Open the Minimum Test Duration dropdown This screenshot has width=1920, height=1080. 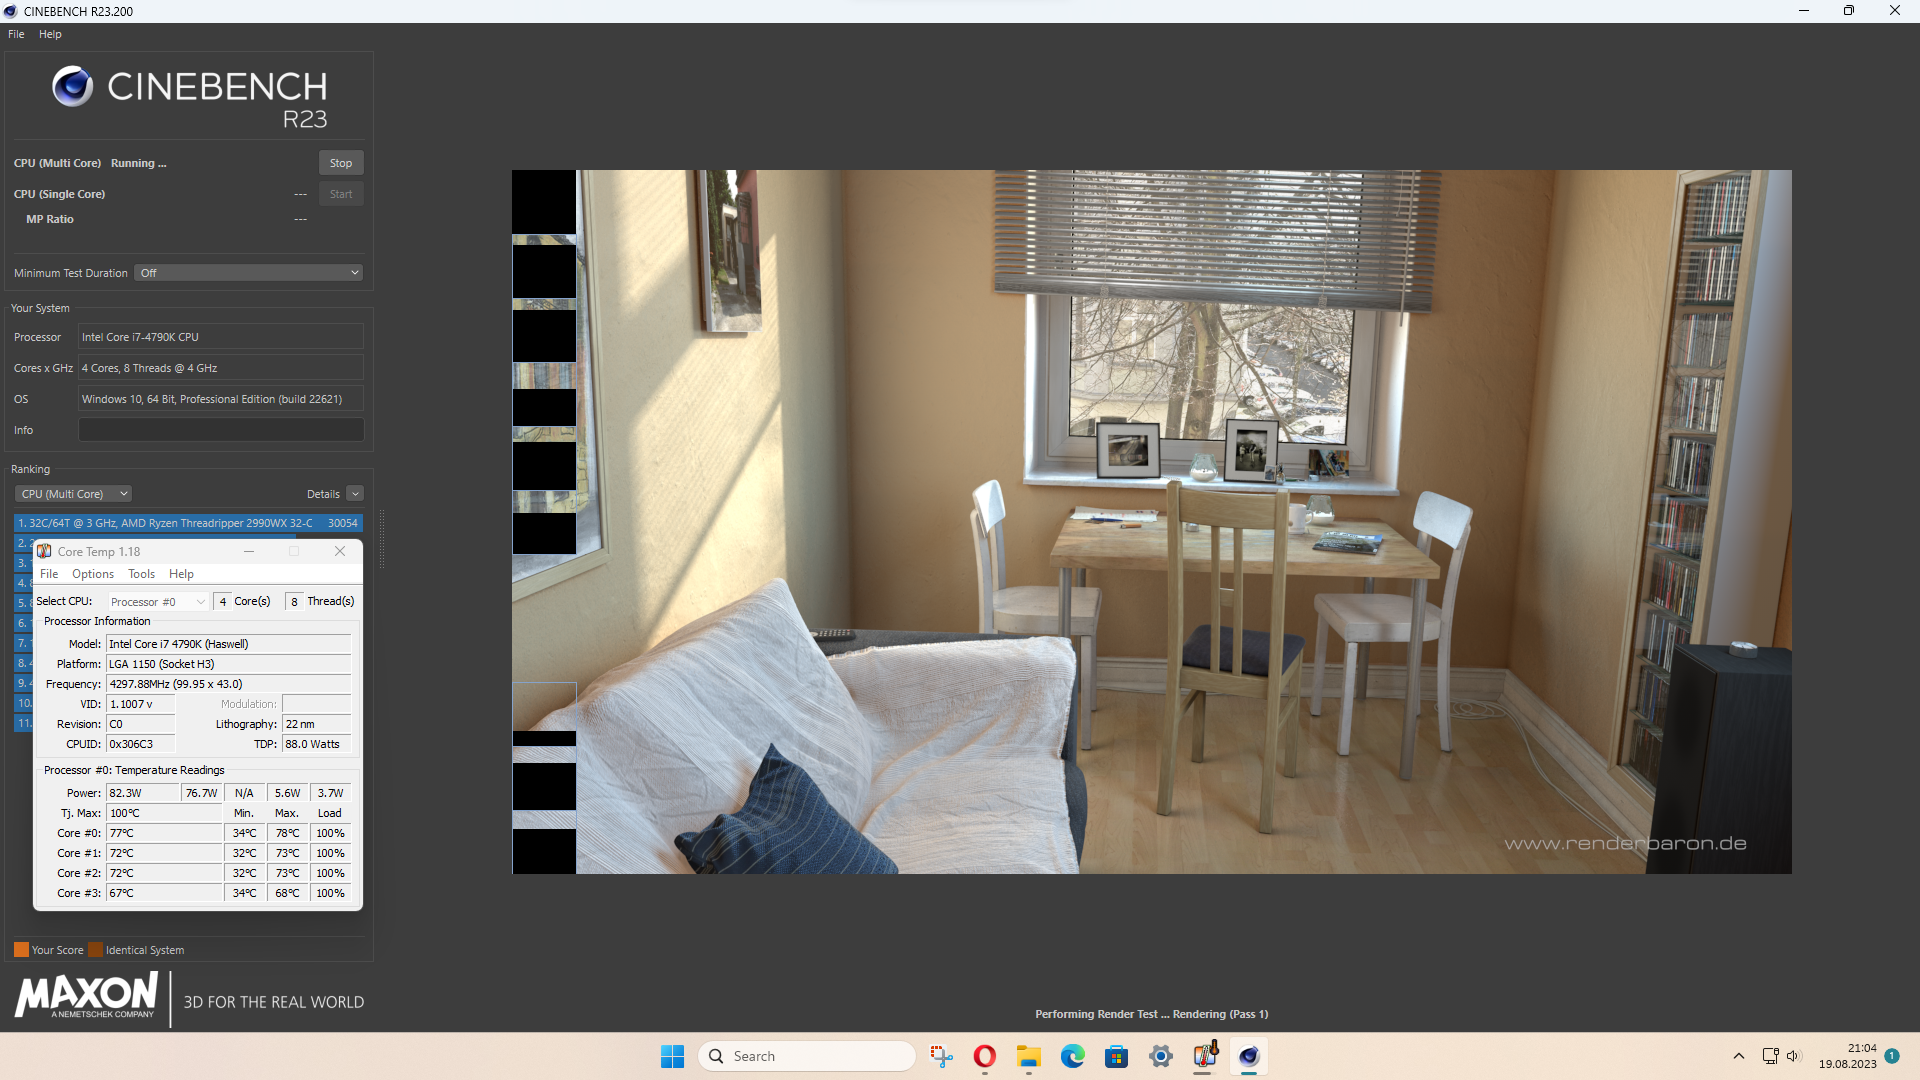[x=248, y=273]
